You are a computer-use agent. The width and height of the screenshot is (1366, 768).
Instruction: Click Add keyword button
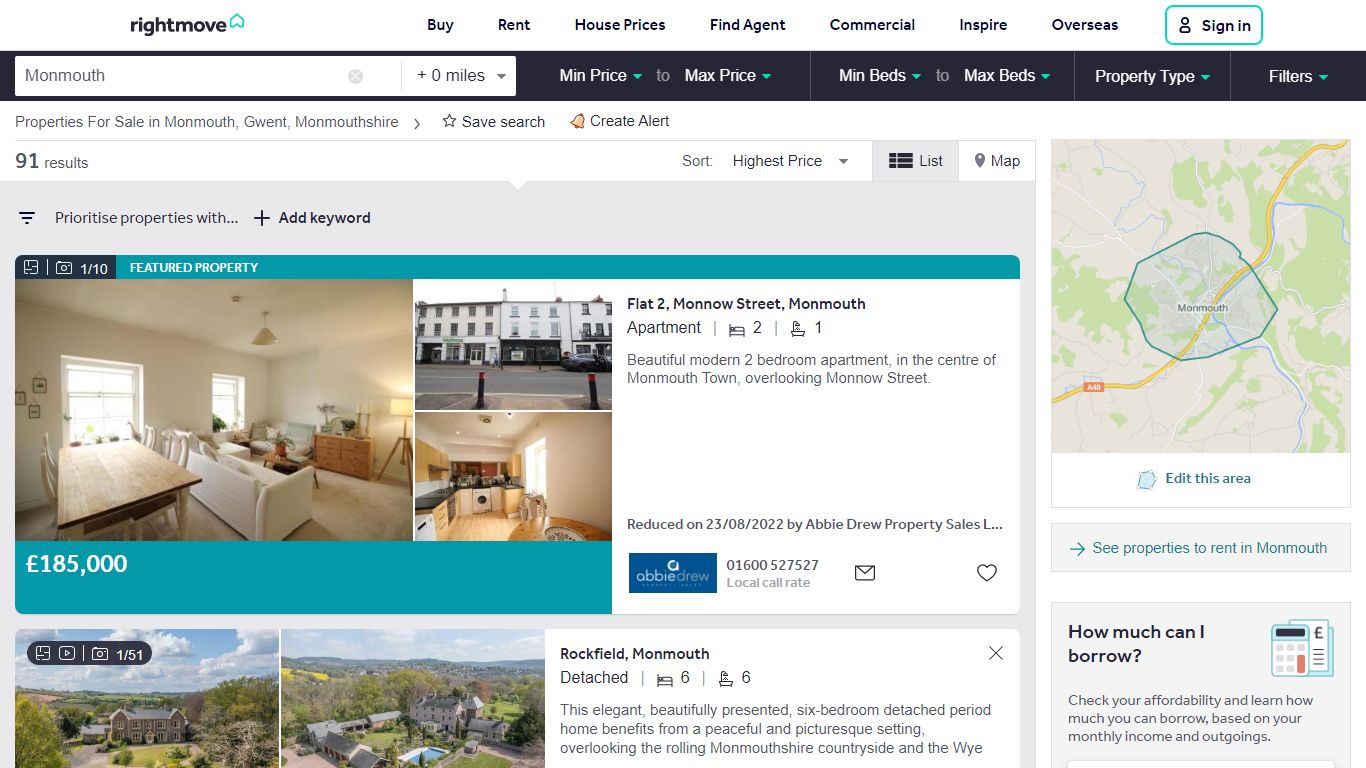coord(312,218)
